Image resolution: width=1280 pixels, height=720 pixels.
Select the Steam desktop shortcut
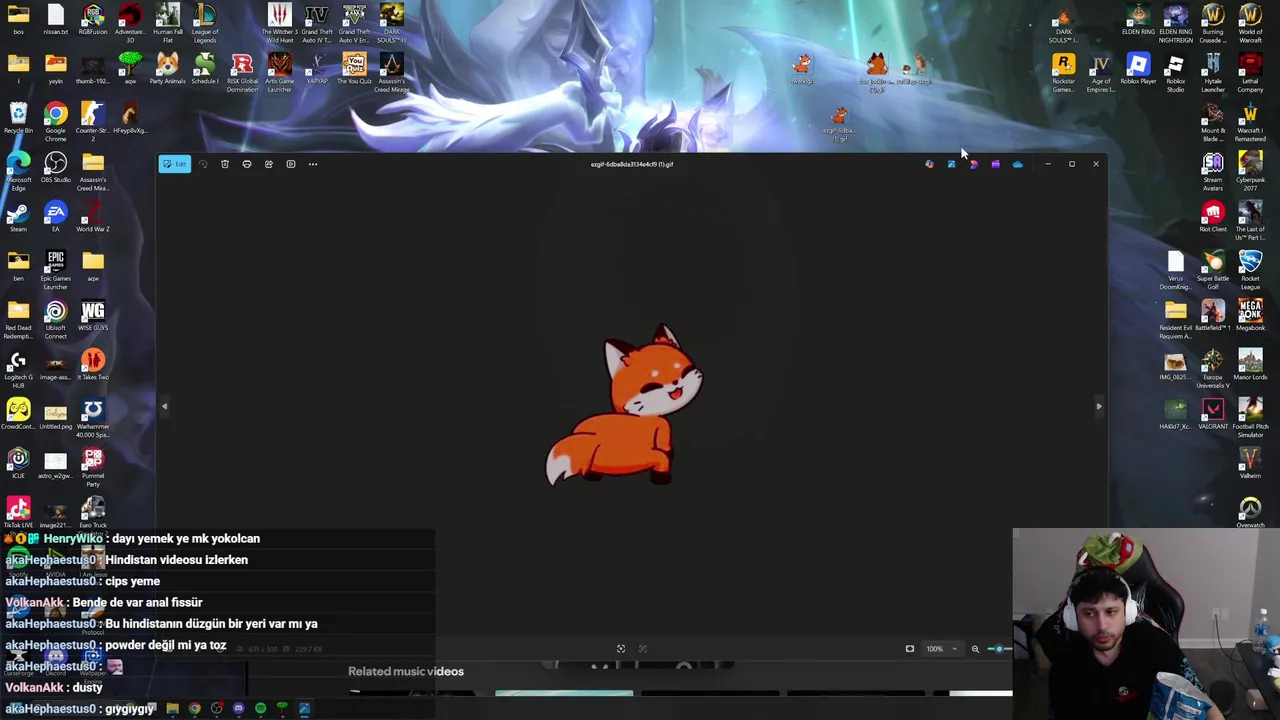(x=18, y=216)
